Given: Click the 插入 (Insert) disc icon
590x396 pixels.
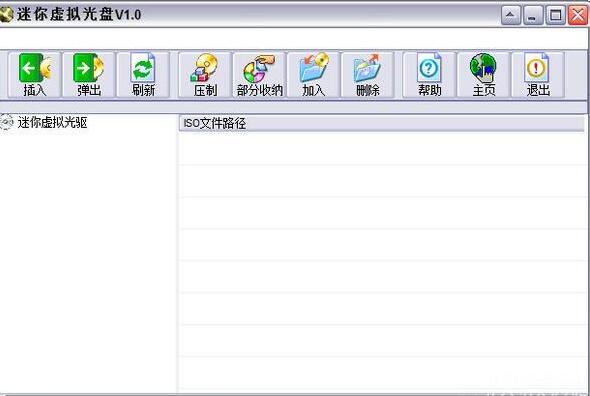Looking at the screenshot, I should point(34,75).
